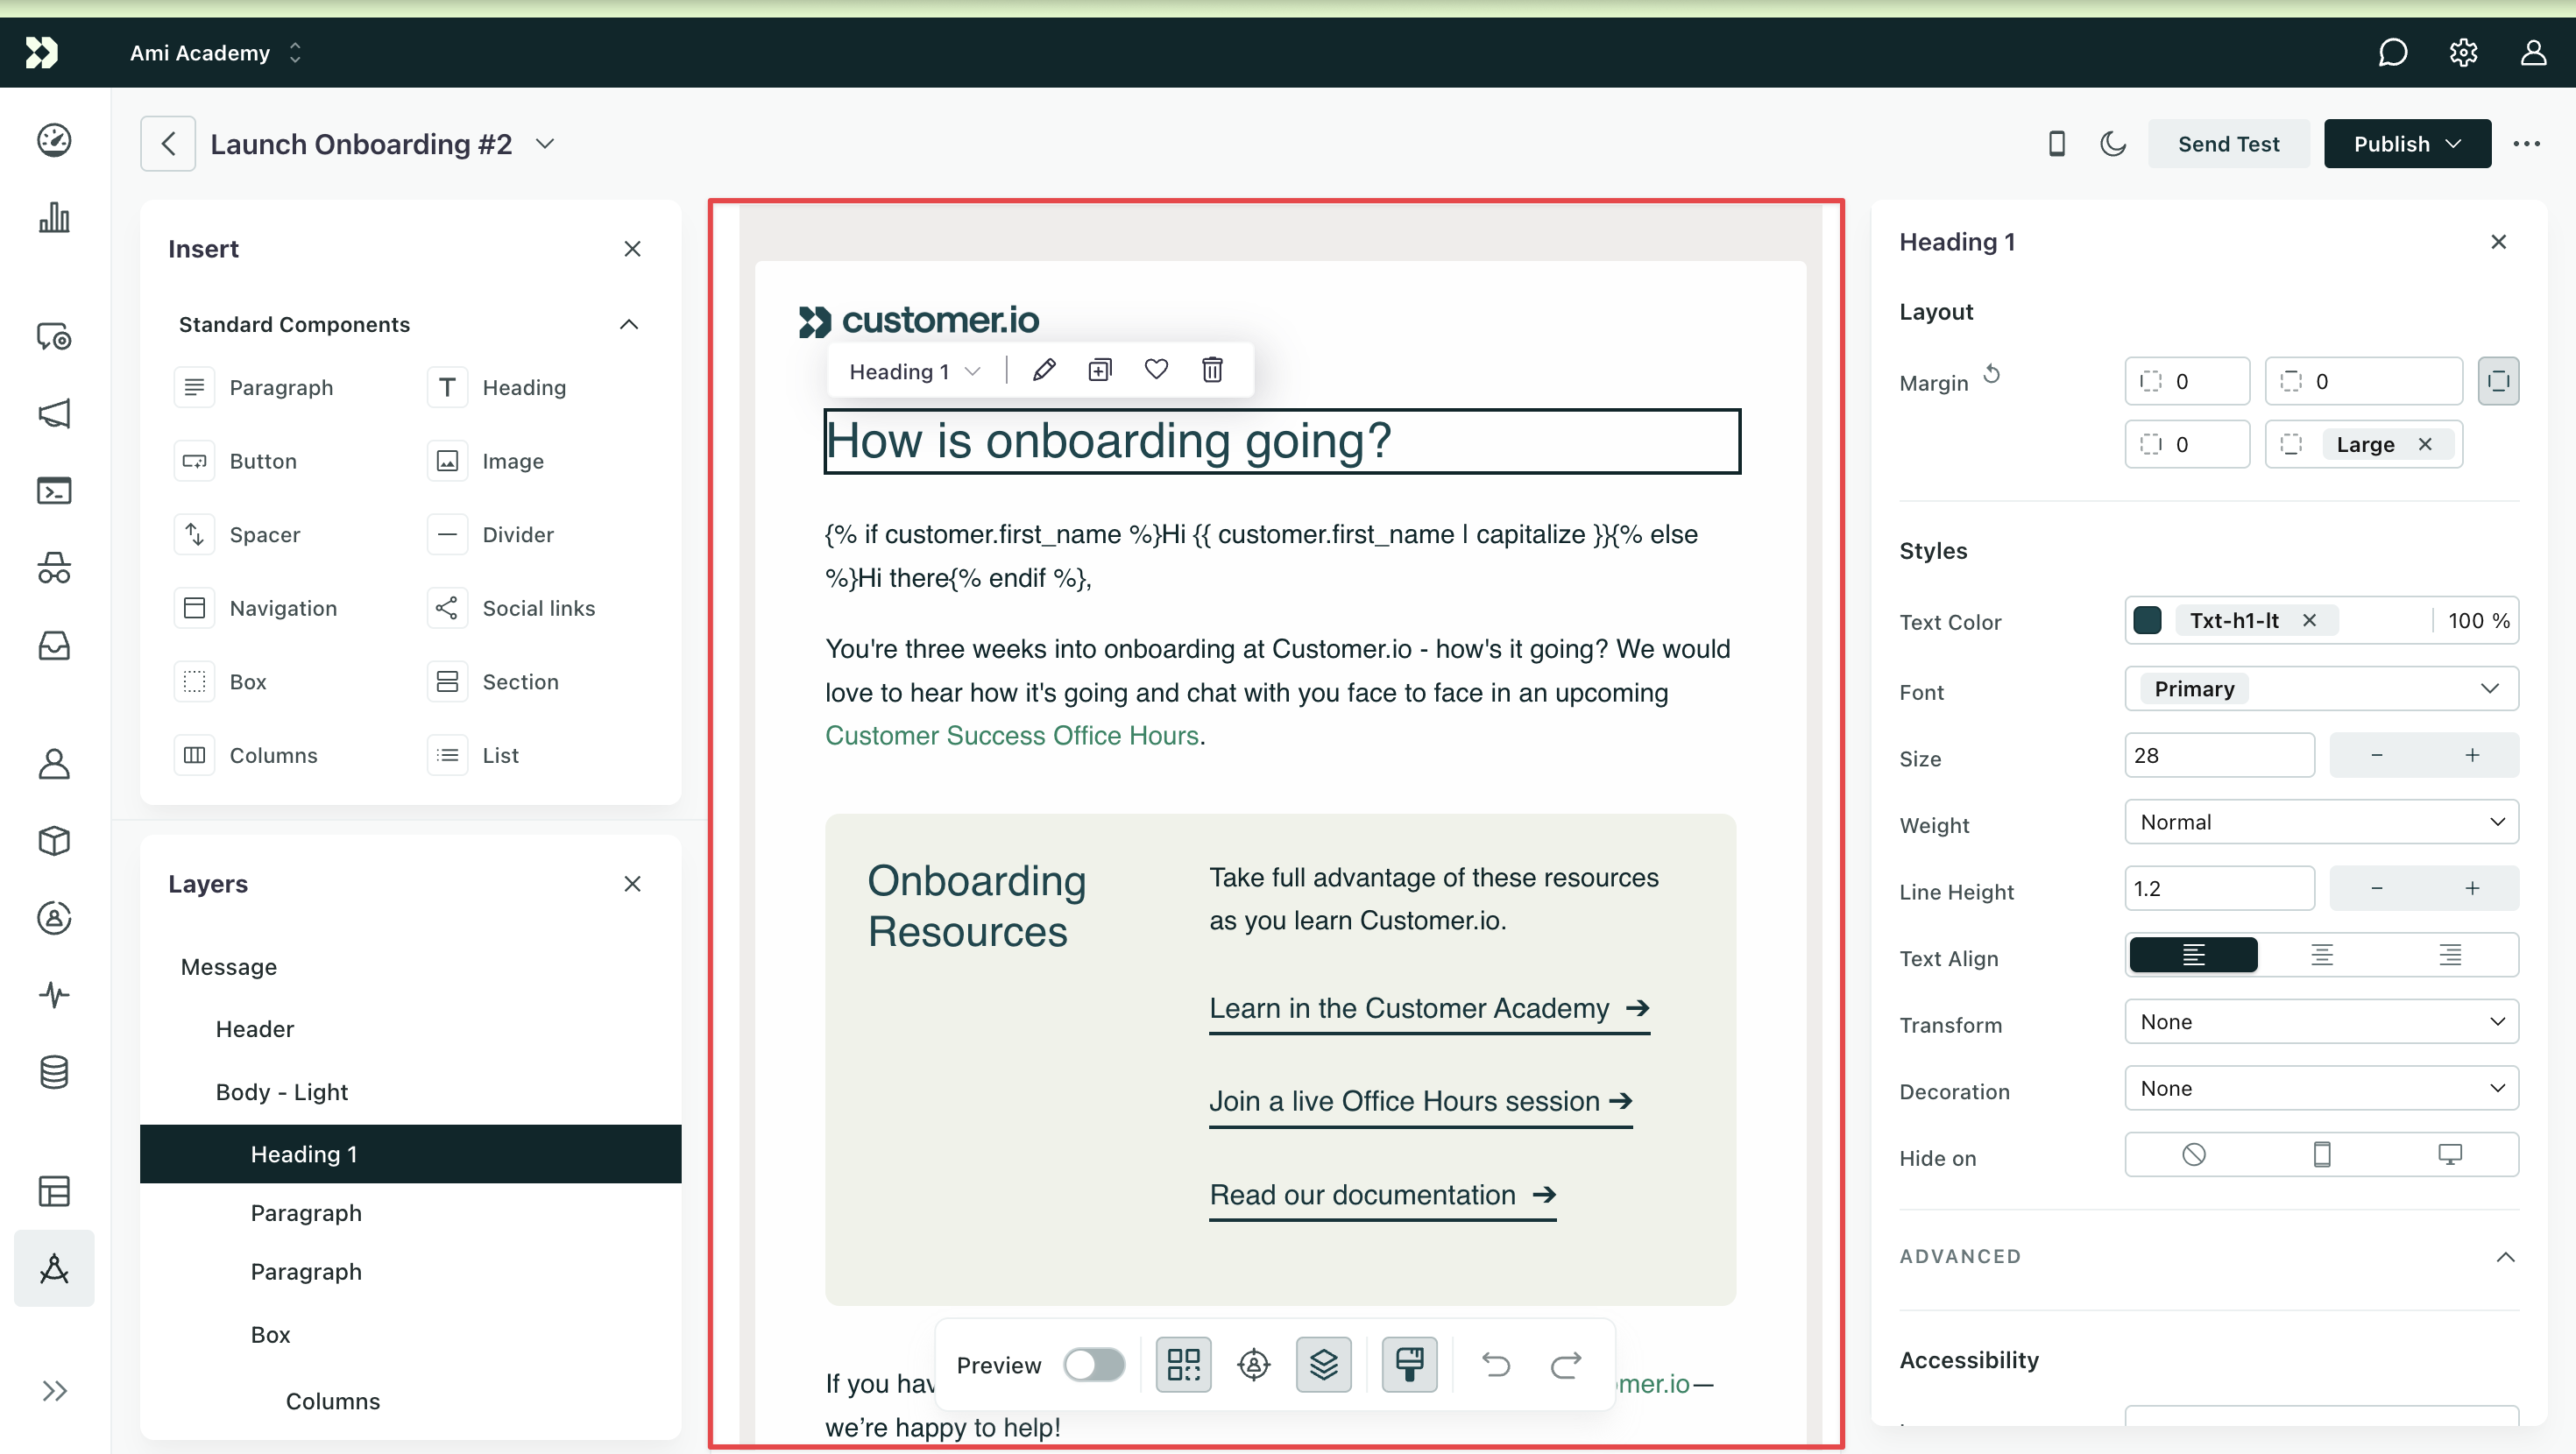This screenshot has width=2576, height=1454.
Task: Click the Size input field
Action: click(2218, 755)
